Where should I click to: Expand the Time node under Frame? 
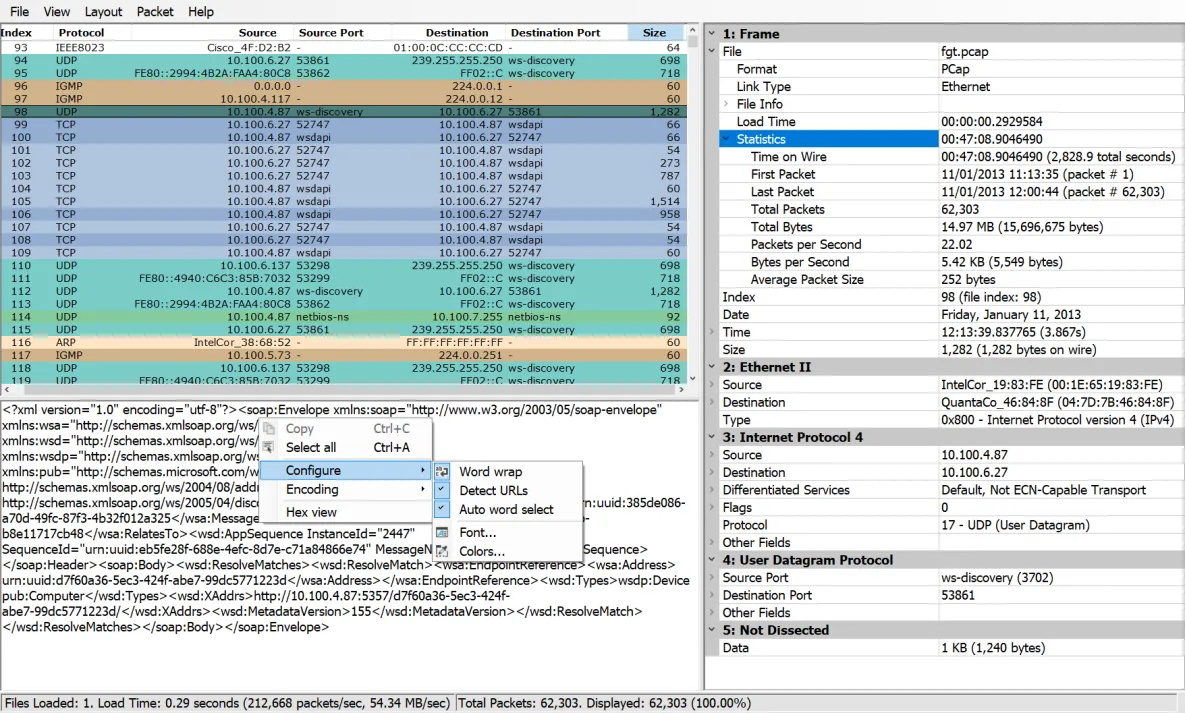[x=712, y=331]
